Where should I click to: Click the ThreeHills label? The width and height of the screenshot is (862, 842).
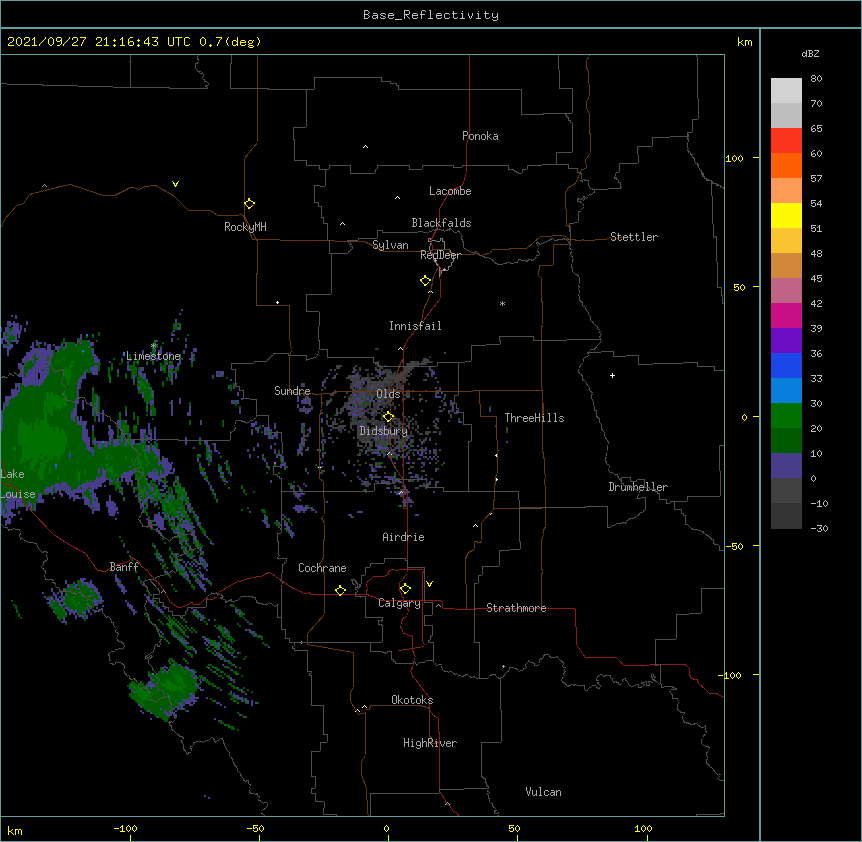tap(534, 418)
